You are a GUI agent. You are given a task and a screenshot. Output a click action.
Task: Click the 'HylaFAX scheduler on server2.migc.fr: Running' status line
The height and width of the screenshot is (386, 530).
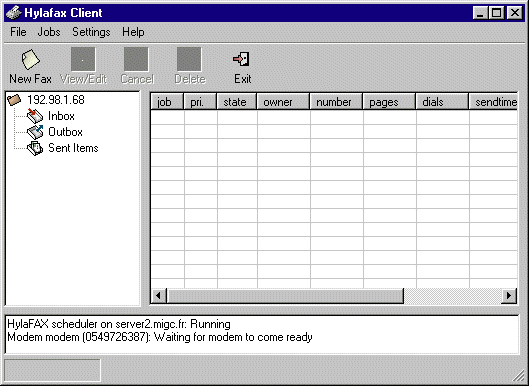(x=119, y=324)
